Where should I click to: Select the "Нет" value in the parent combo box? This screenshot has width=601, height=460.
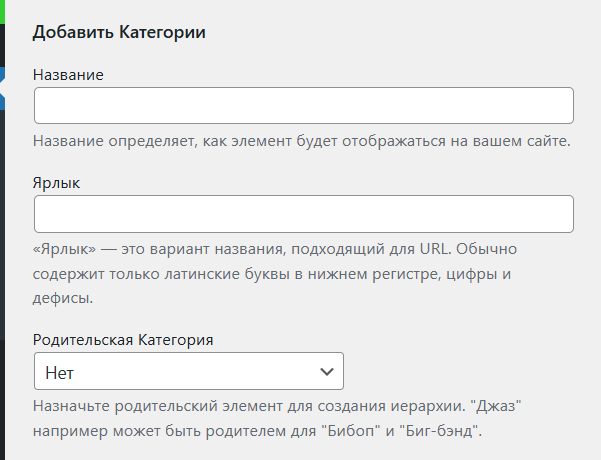(x=60, y=372)
